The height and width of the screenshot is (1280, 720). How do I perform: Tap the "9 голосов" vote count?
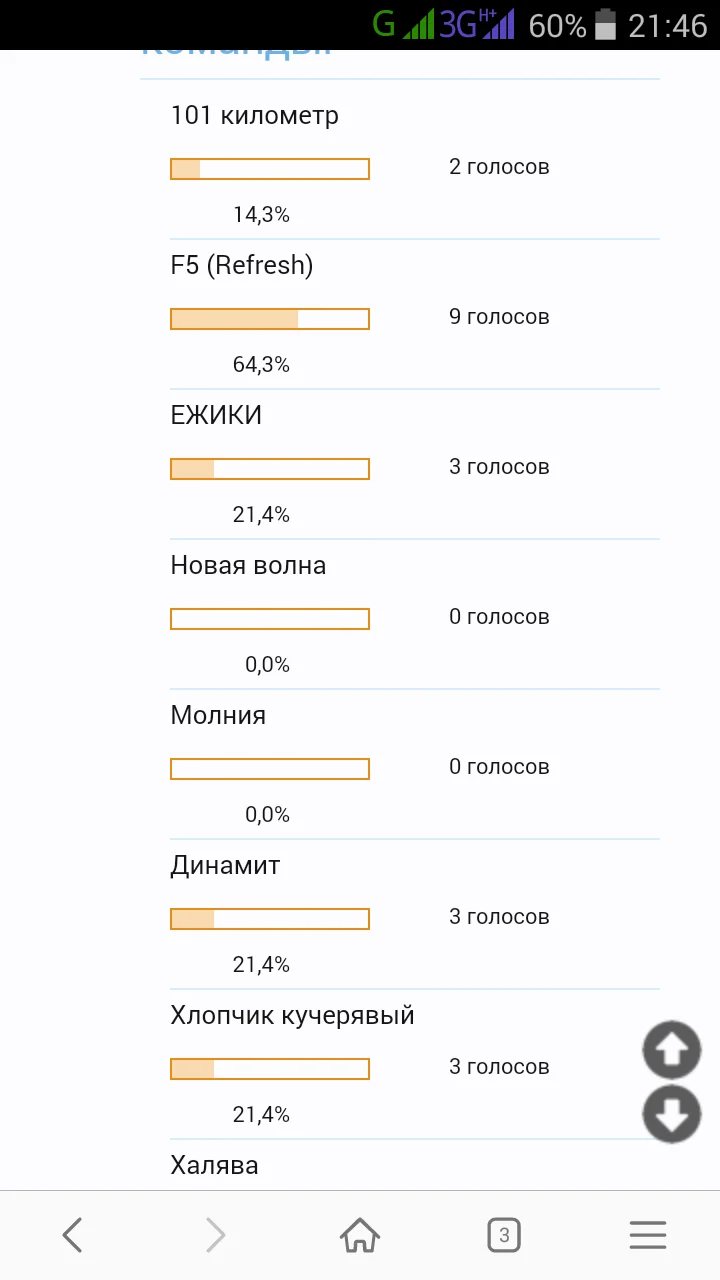tap(499, 317)
